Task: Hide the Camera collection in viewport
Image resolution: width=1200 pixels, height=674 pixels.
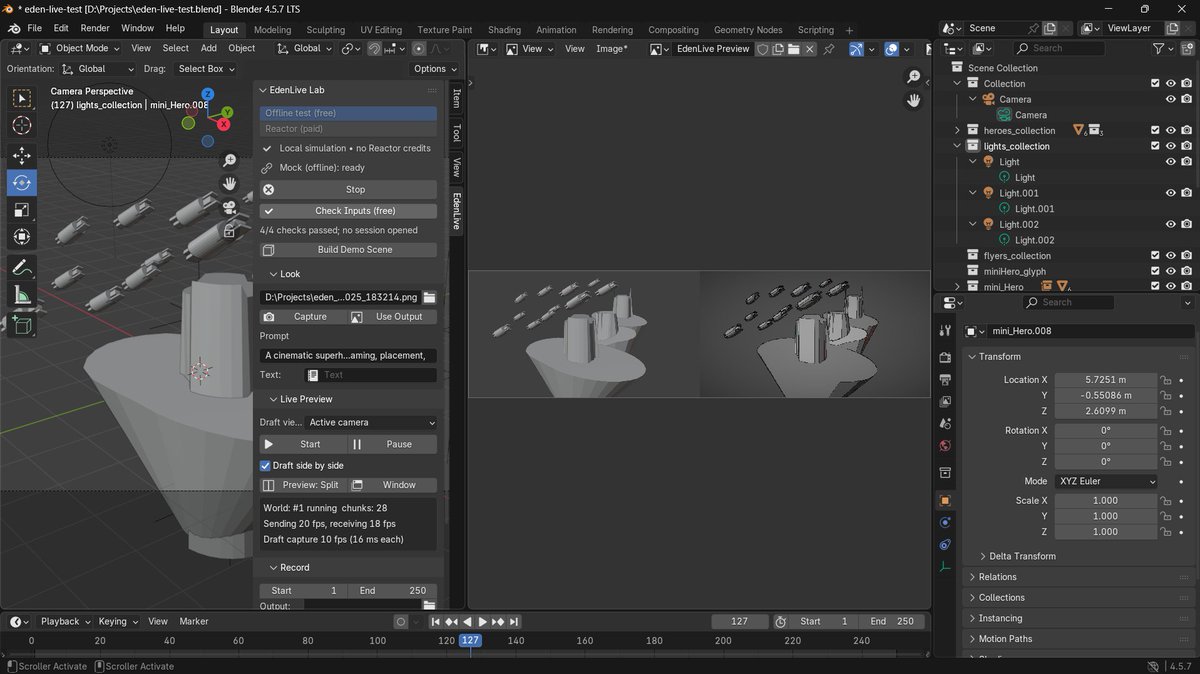Action: pyautogui.click(x=1170, y=99)
